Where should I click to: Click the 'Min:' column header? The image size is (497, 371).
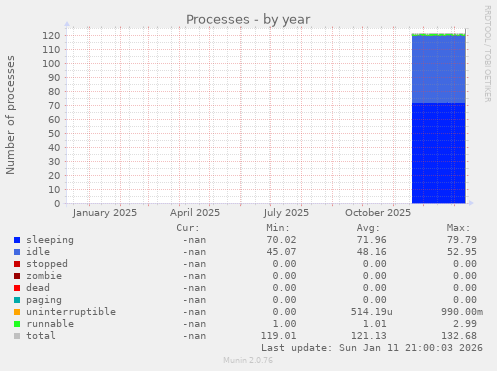[278, 228]
